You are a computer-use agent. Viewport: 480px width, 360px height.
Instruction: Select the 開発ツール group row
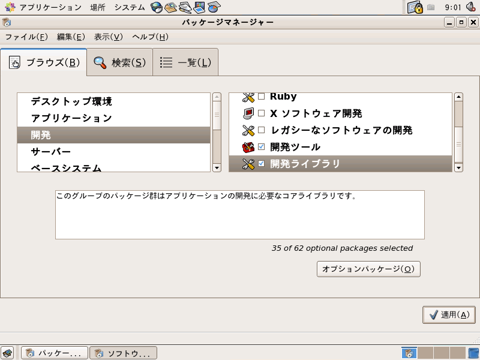(x=340, y=147)
